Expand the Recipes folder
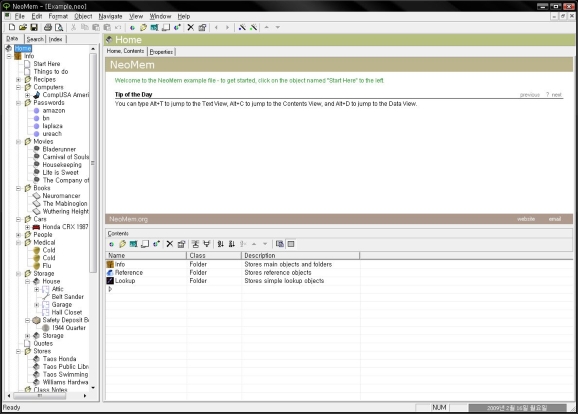 coord(18,79)
